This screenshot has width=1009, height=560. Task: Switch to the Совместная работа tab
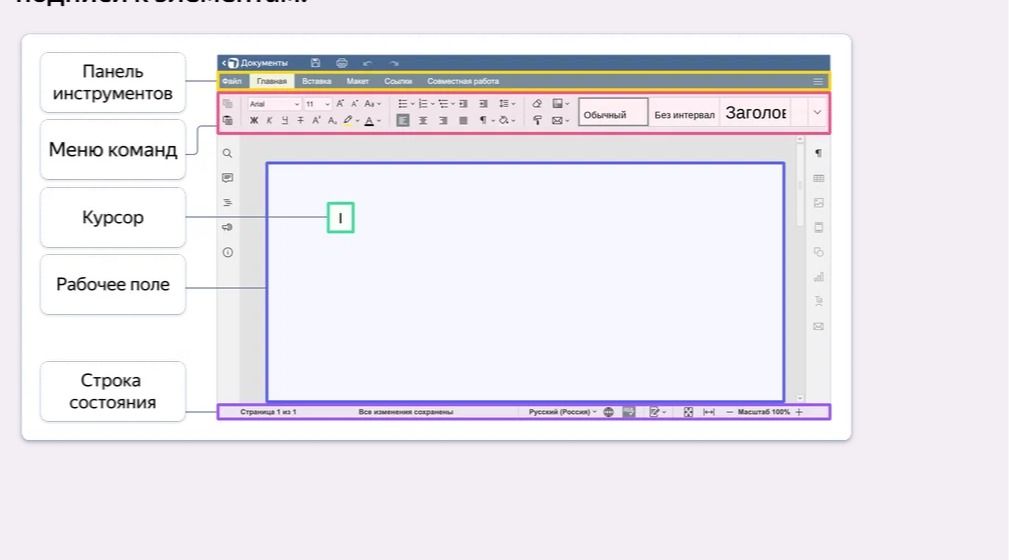click(463, 81)
